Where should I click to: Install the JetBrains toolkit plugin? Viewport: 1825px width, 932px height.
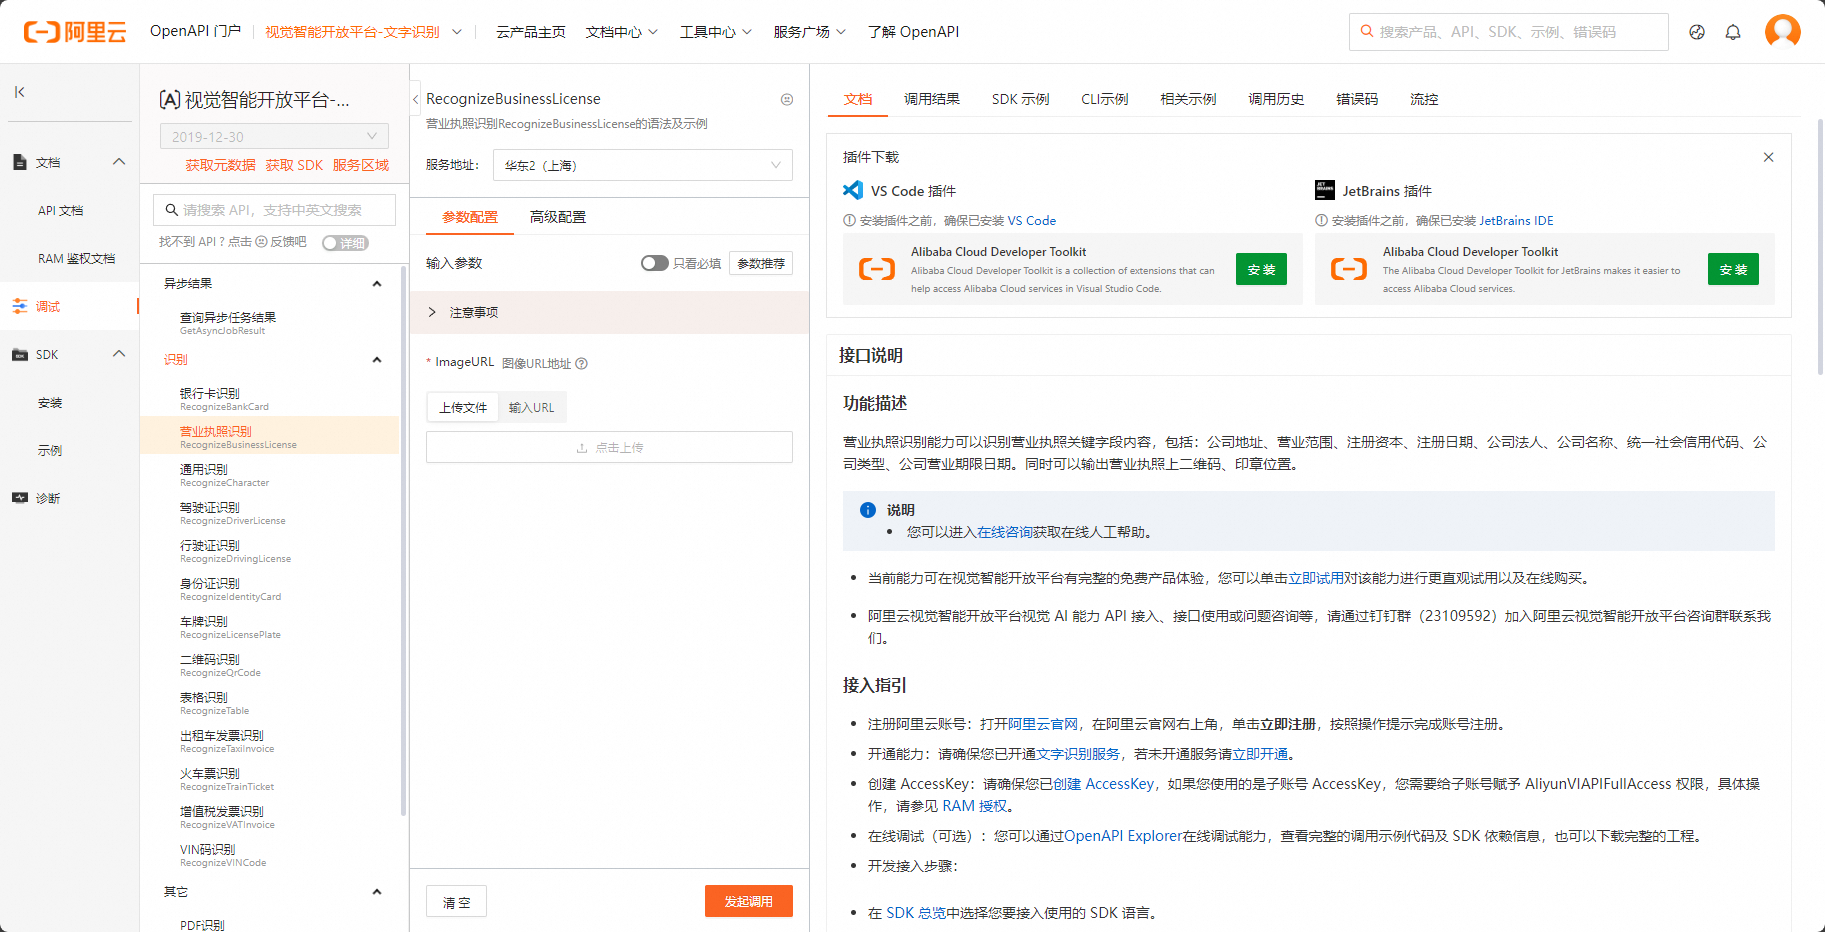[x=1734, y=269]
